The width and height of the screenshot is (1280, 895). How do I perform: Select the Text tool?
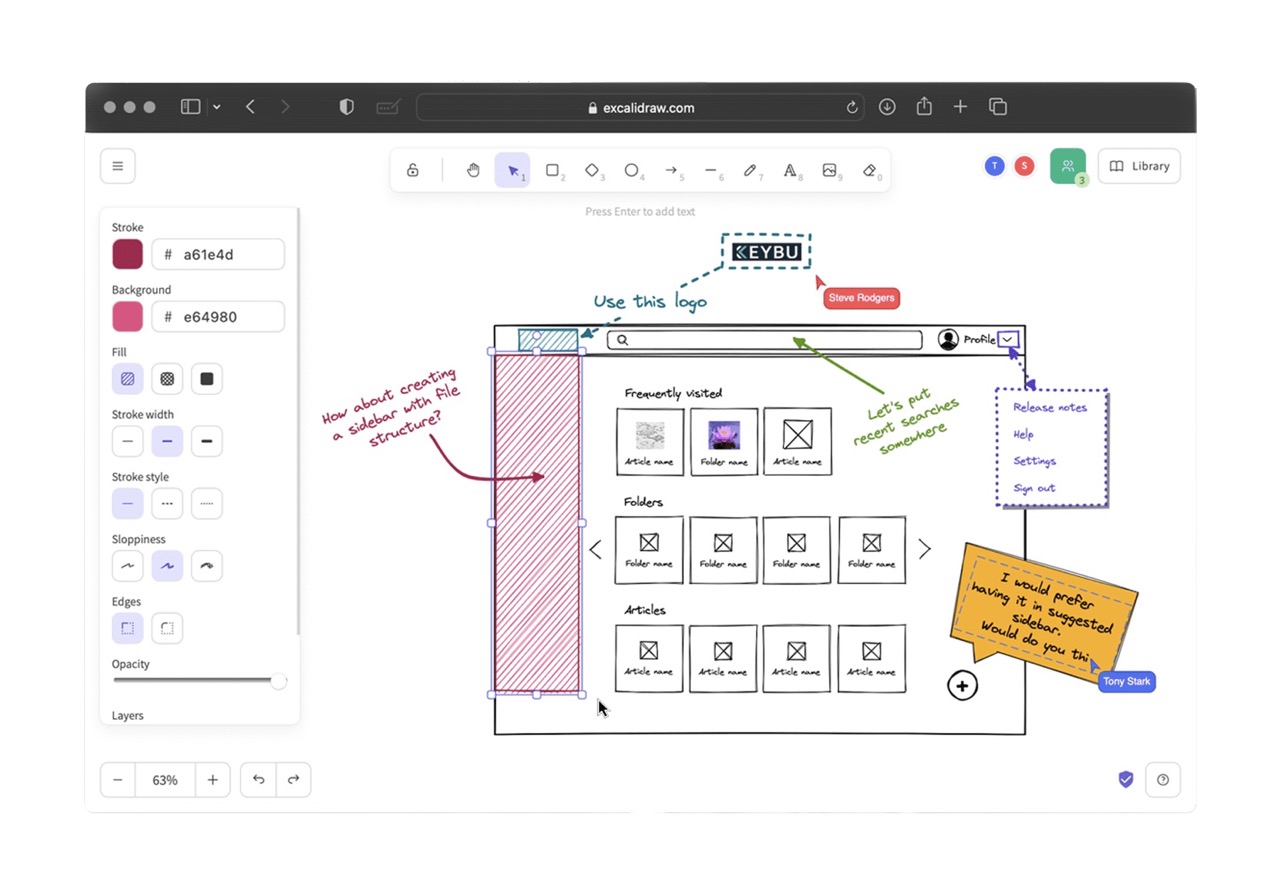[790, 170]
